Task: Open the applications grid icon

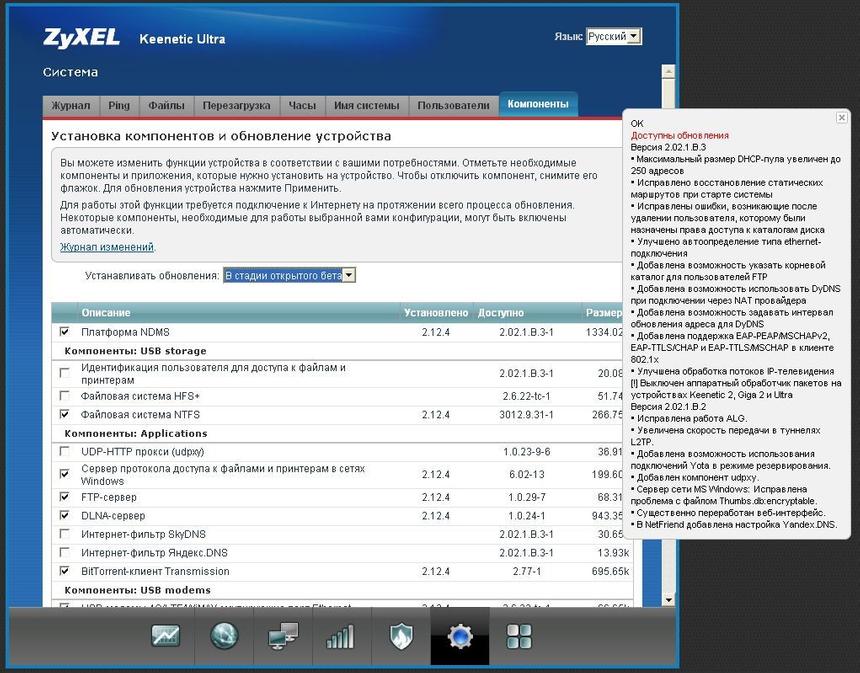Action: [518, 636]
